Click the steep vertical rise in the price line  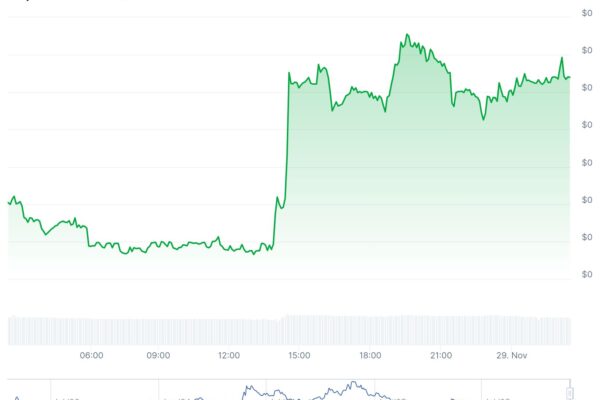point(285,150)
